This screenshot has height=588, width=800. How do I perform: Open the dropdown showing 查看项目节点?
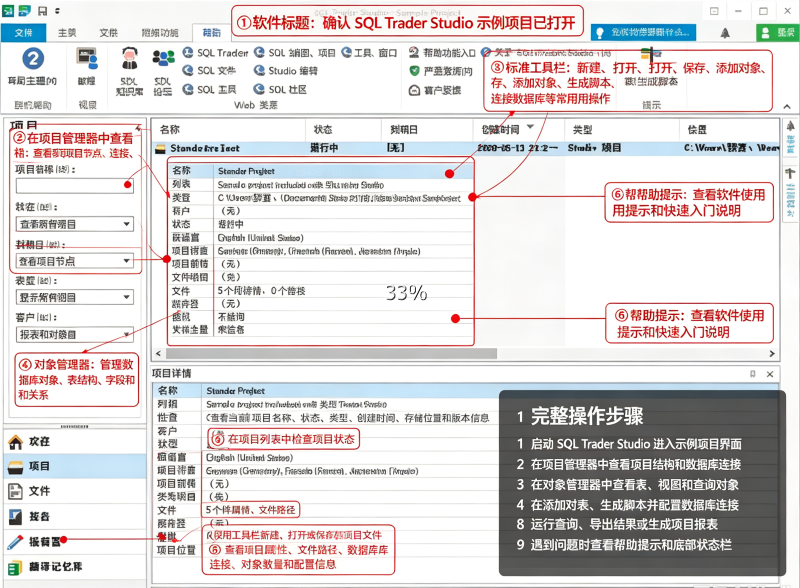[x=126, y=261]
